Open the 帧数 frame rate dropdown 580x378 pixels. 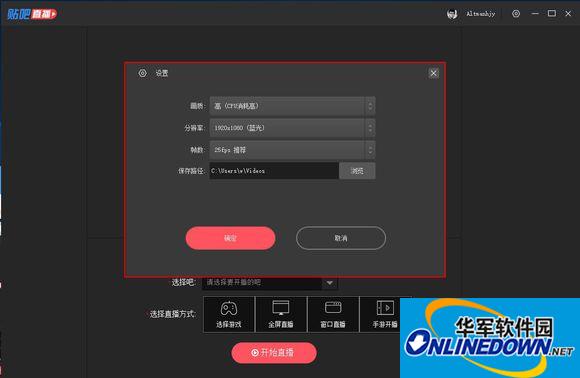point(292,150)
